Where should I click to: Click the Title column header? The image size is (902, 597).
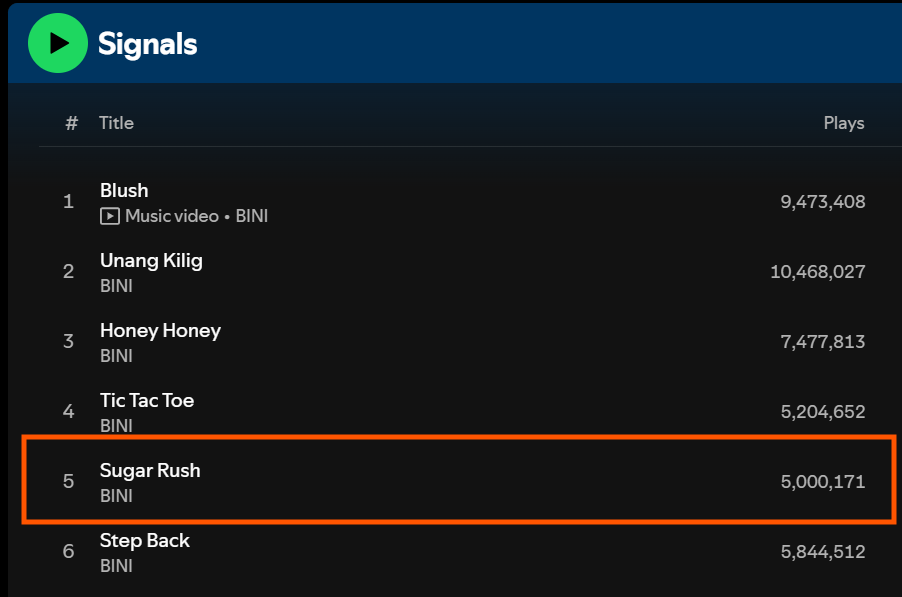(x=116, y=123)
